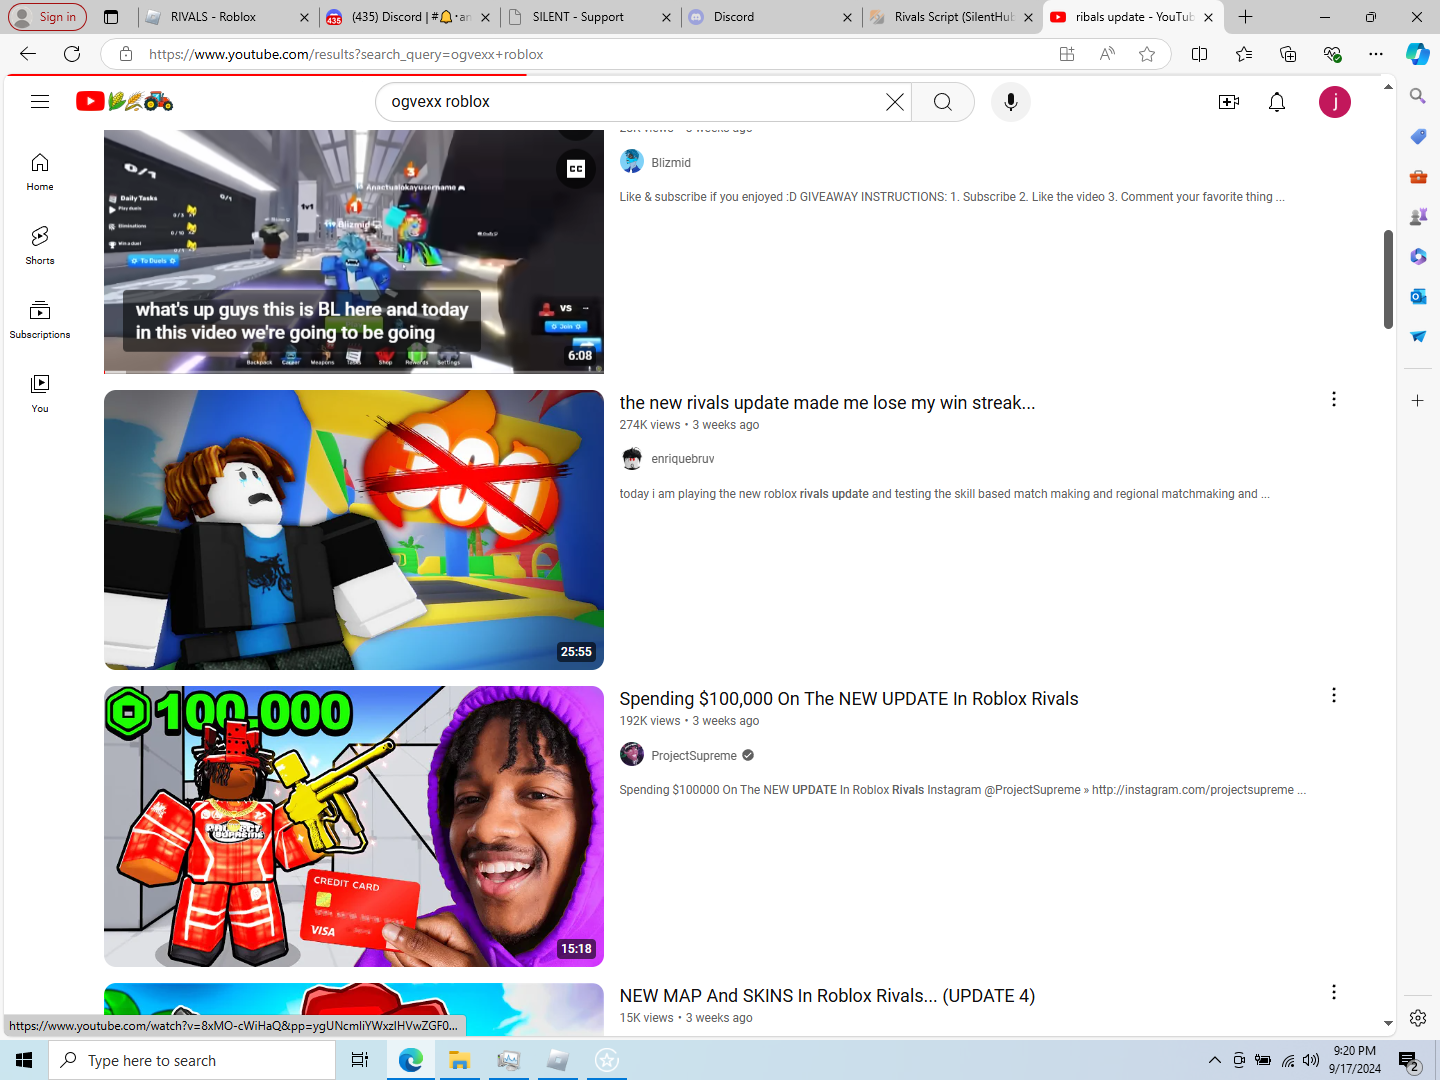Open options for Spending $100,000 video
This screenshot has height=1080, width=1440.
tap(1334, 696)
